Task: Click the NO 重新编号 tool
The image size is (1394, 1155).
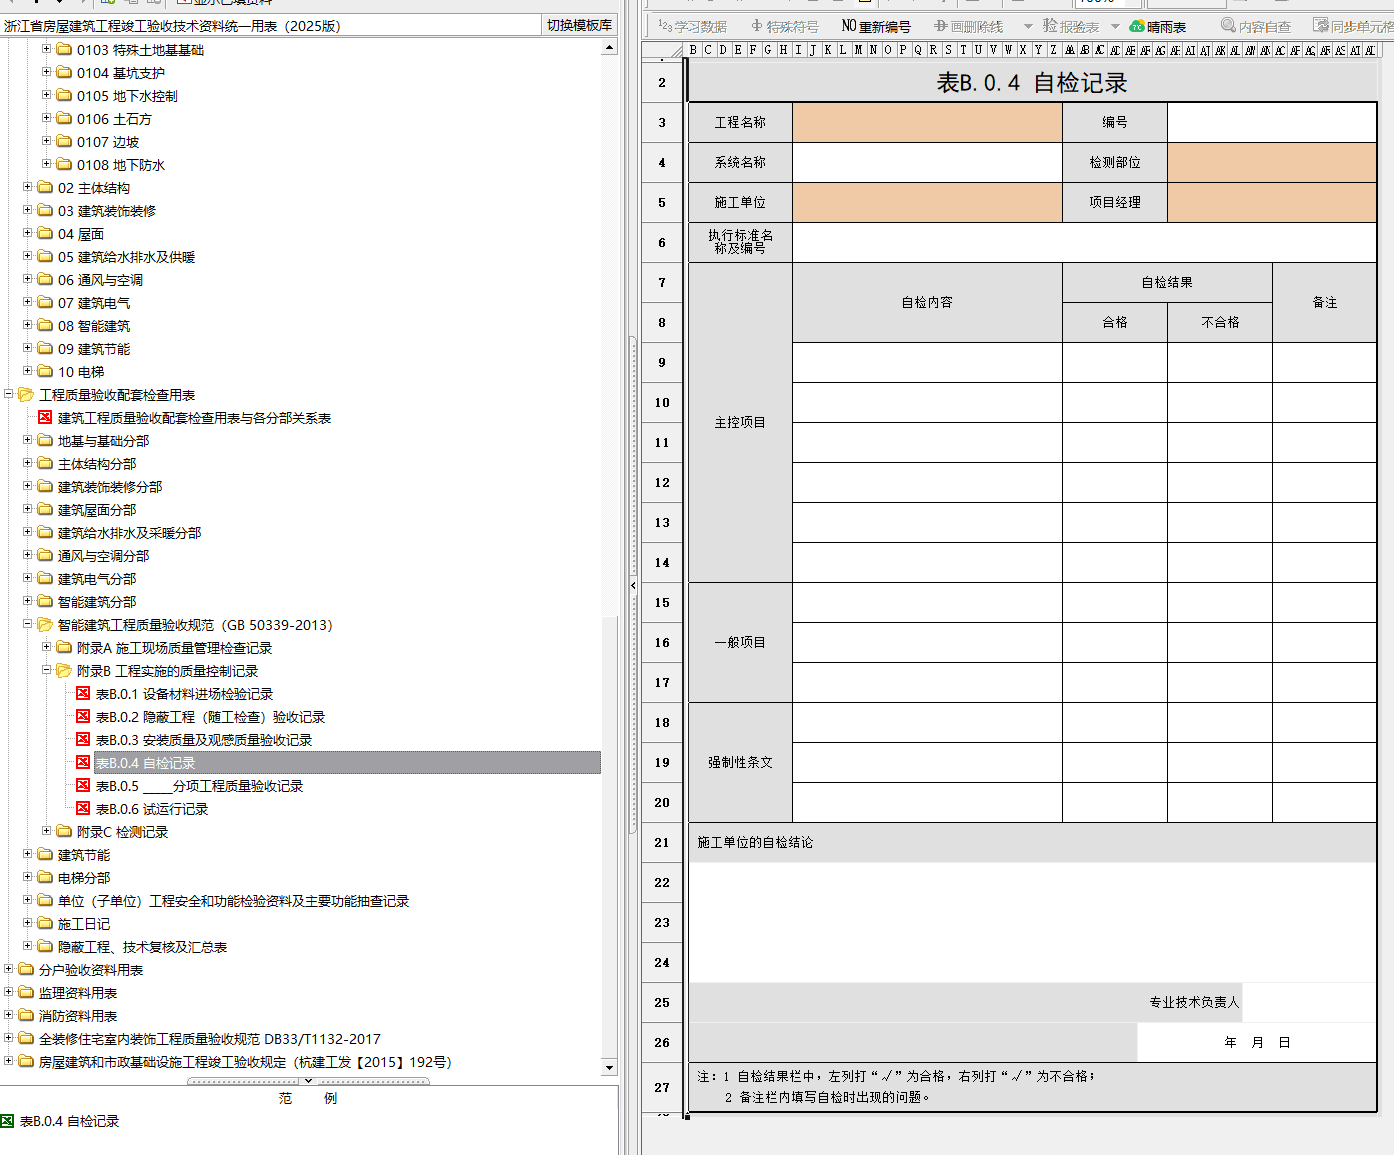Action: click(x=876, y=26)
